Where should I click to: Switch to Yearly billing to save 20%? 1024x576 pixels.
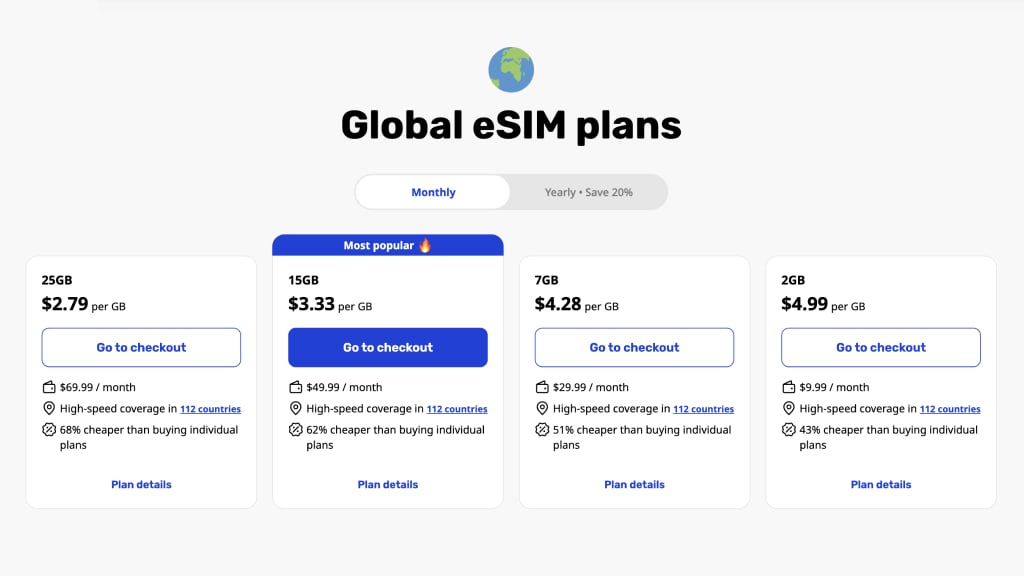tap(588, 192)
